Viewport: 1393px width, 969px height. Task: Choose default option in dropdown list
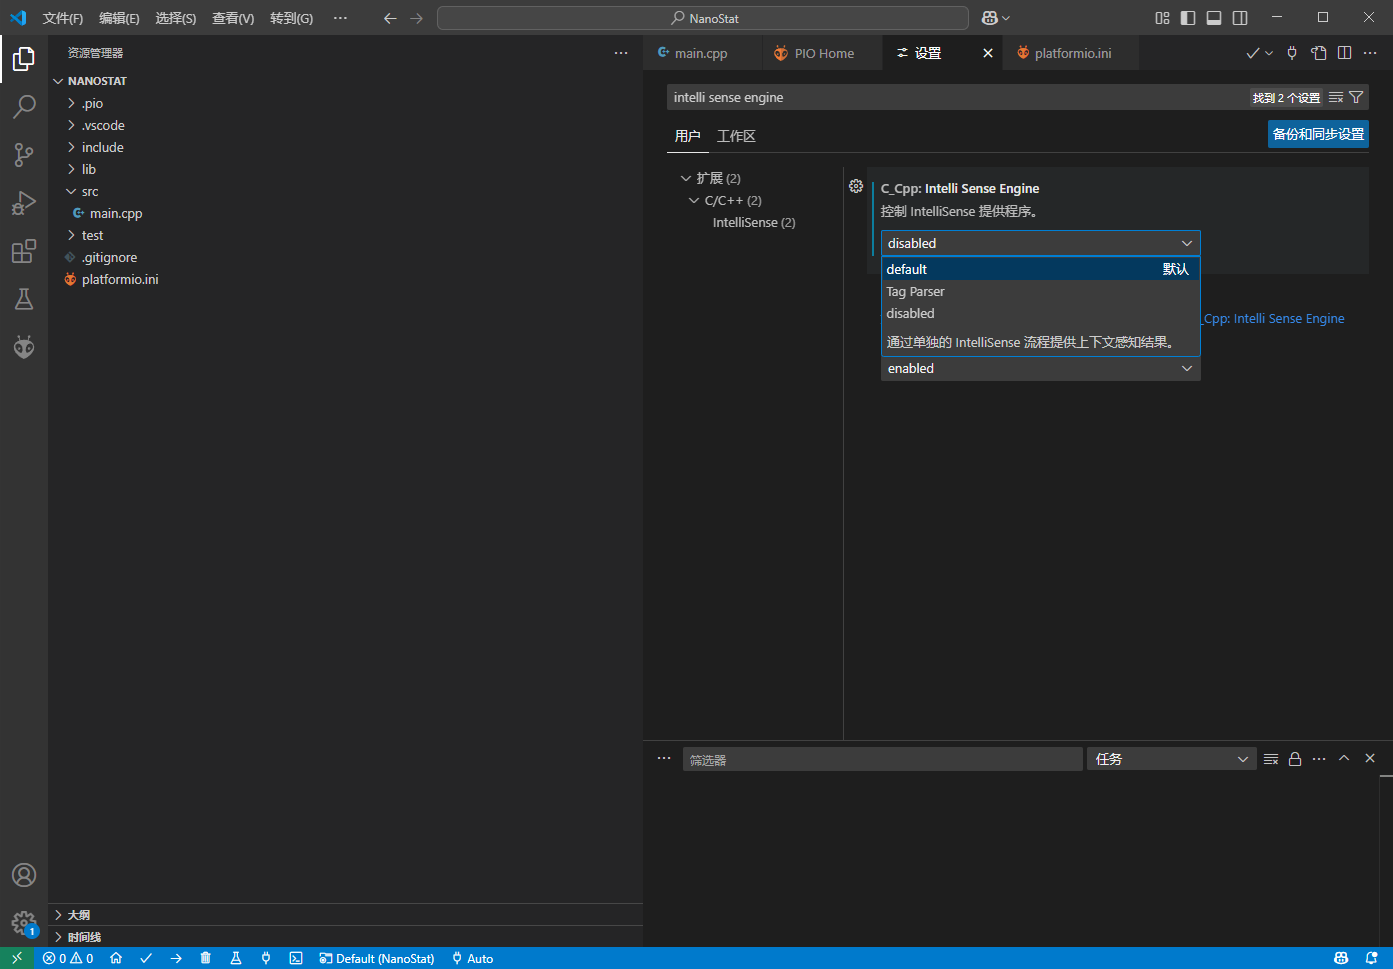click(1040, 269)
